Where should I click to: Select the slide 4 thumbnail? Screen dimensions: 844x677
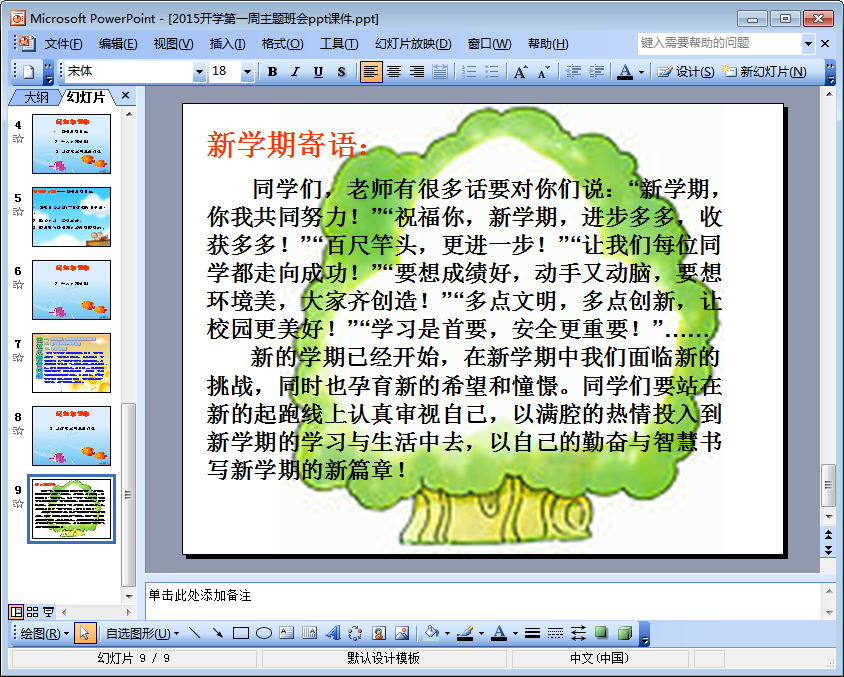pos(71,144)
